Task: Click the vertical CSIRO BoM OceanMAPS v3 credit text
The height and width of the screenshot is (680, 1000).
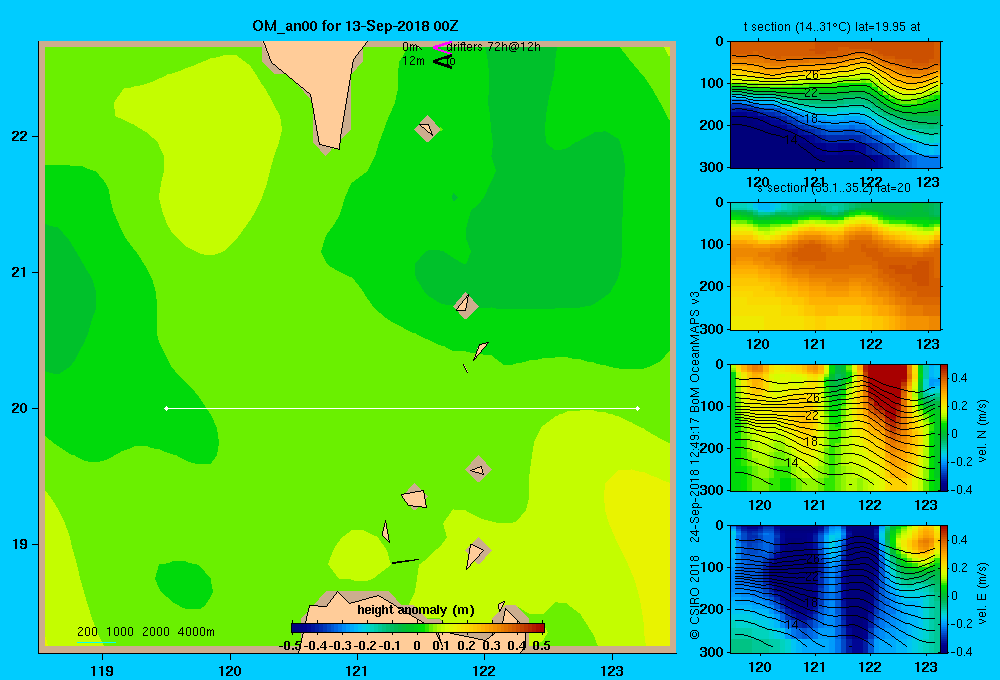Action: [x=695, y=466]
